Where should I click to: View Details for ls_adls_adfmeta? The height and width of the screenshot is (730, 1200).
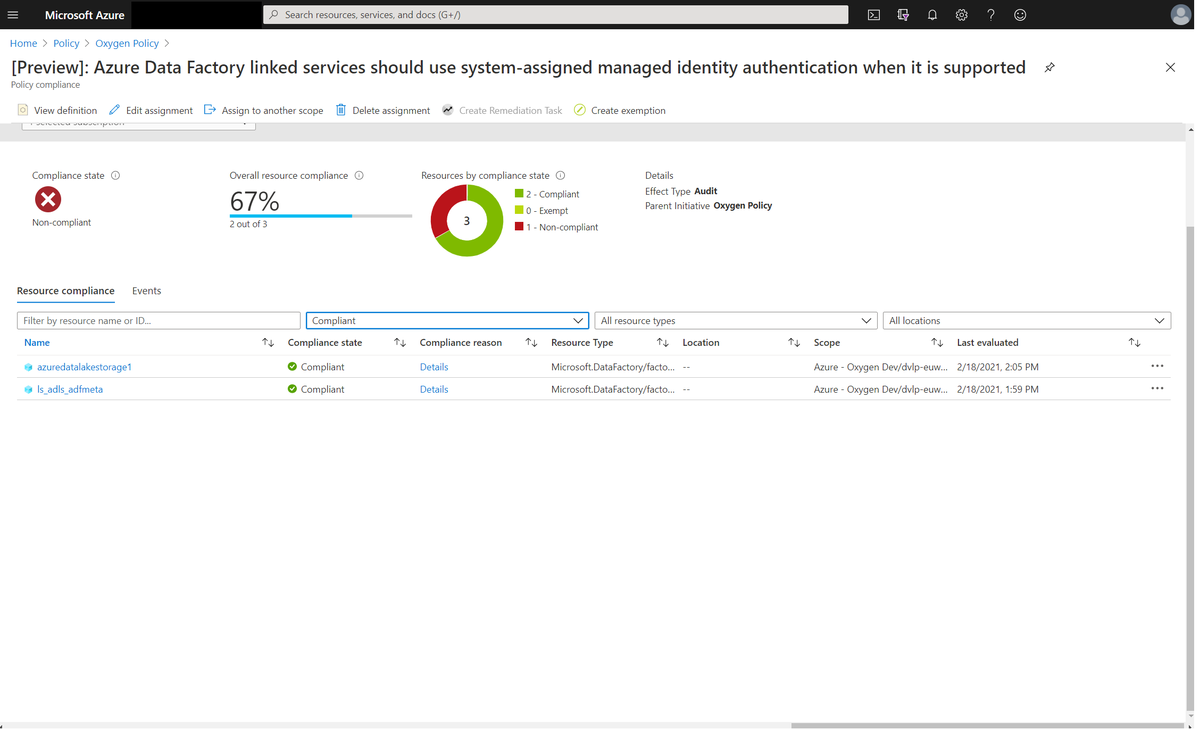tap(434, 390)
